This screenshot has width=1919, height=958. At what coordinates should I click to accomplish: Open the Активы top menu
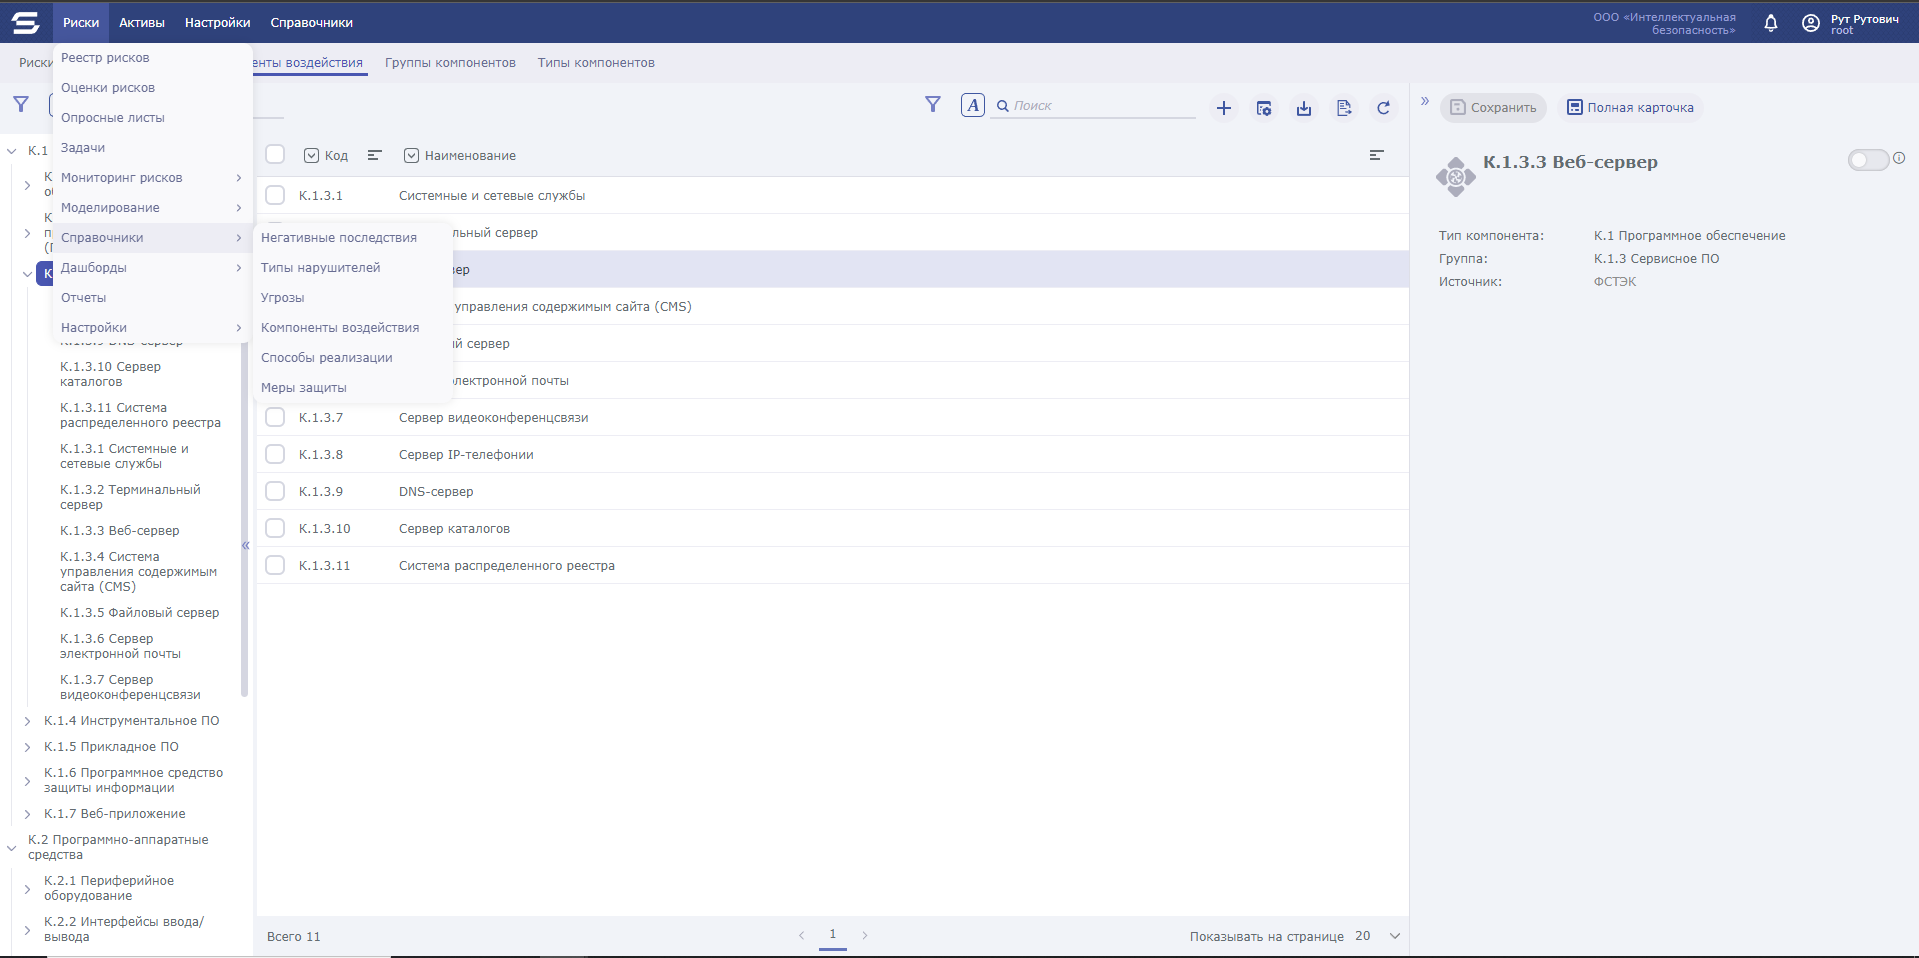(142, 22)
